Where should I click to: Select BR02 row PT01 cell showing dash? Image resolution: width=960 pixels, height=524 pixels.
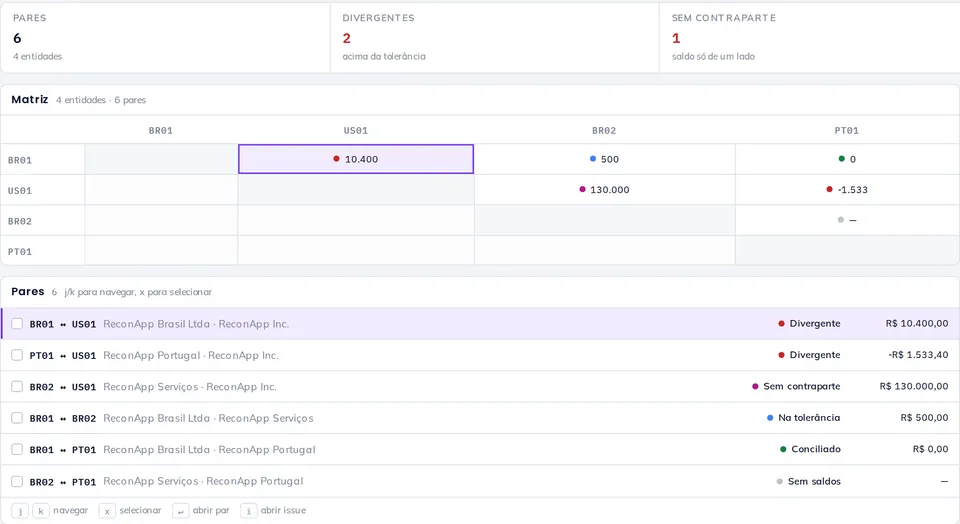pyautogui.click(x=847, y=220)
